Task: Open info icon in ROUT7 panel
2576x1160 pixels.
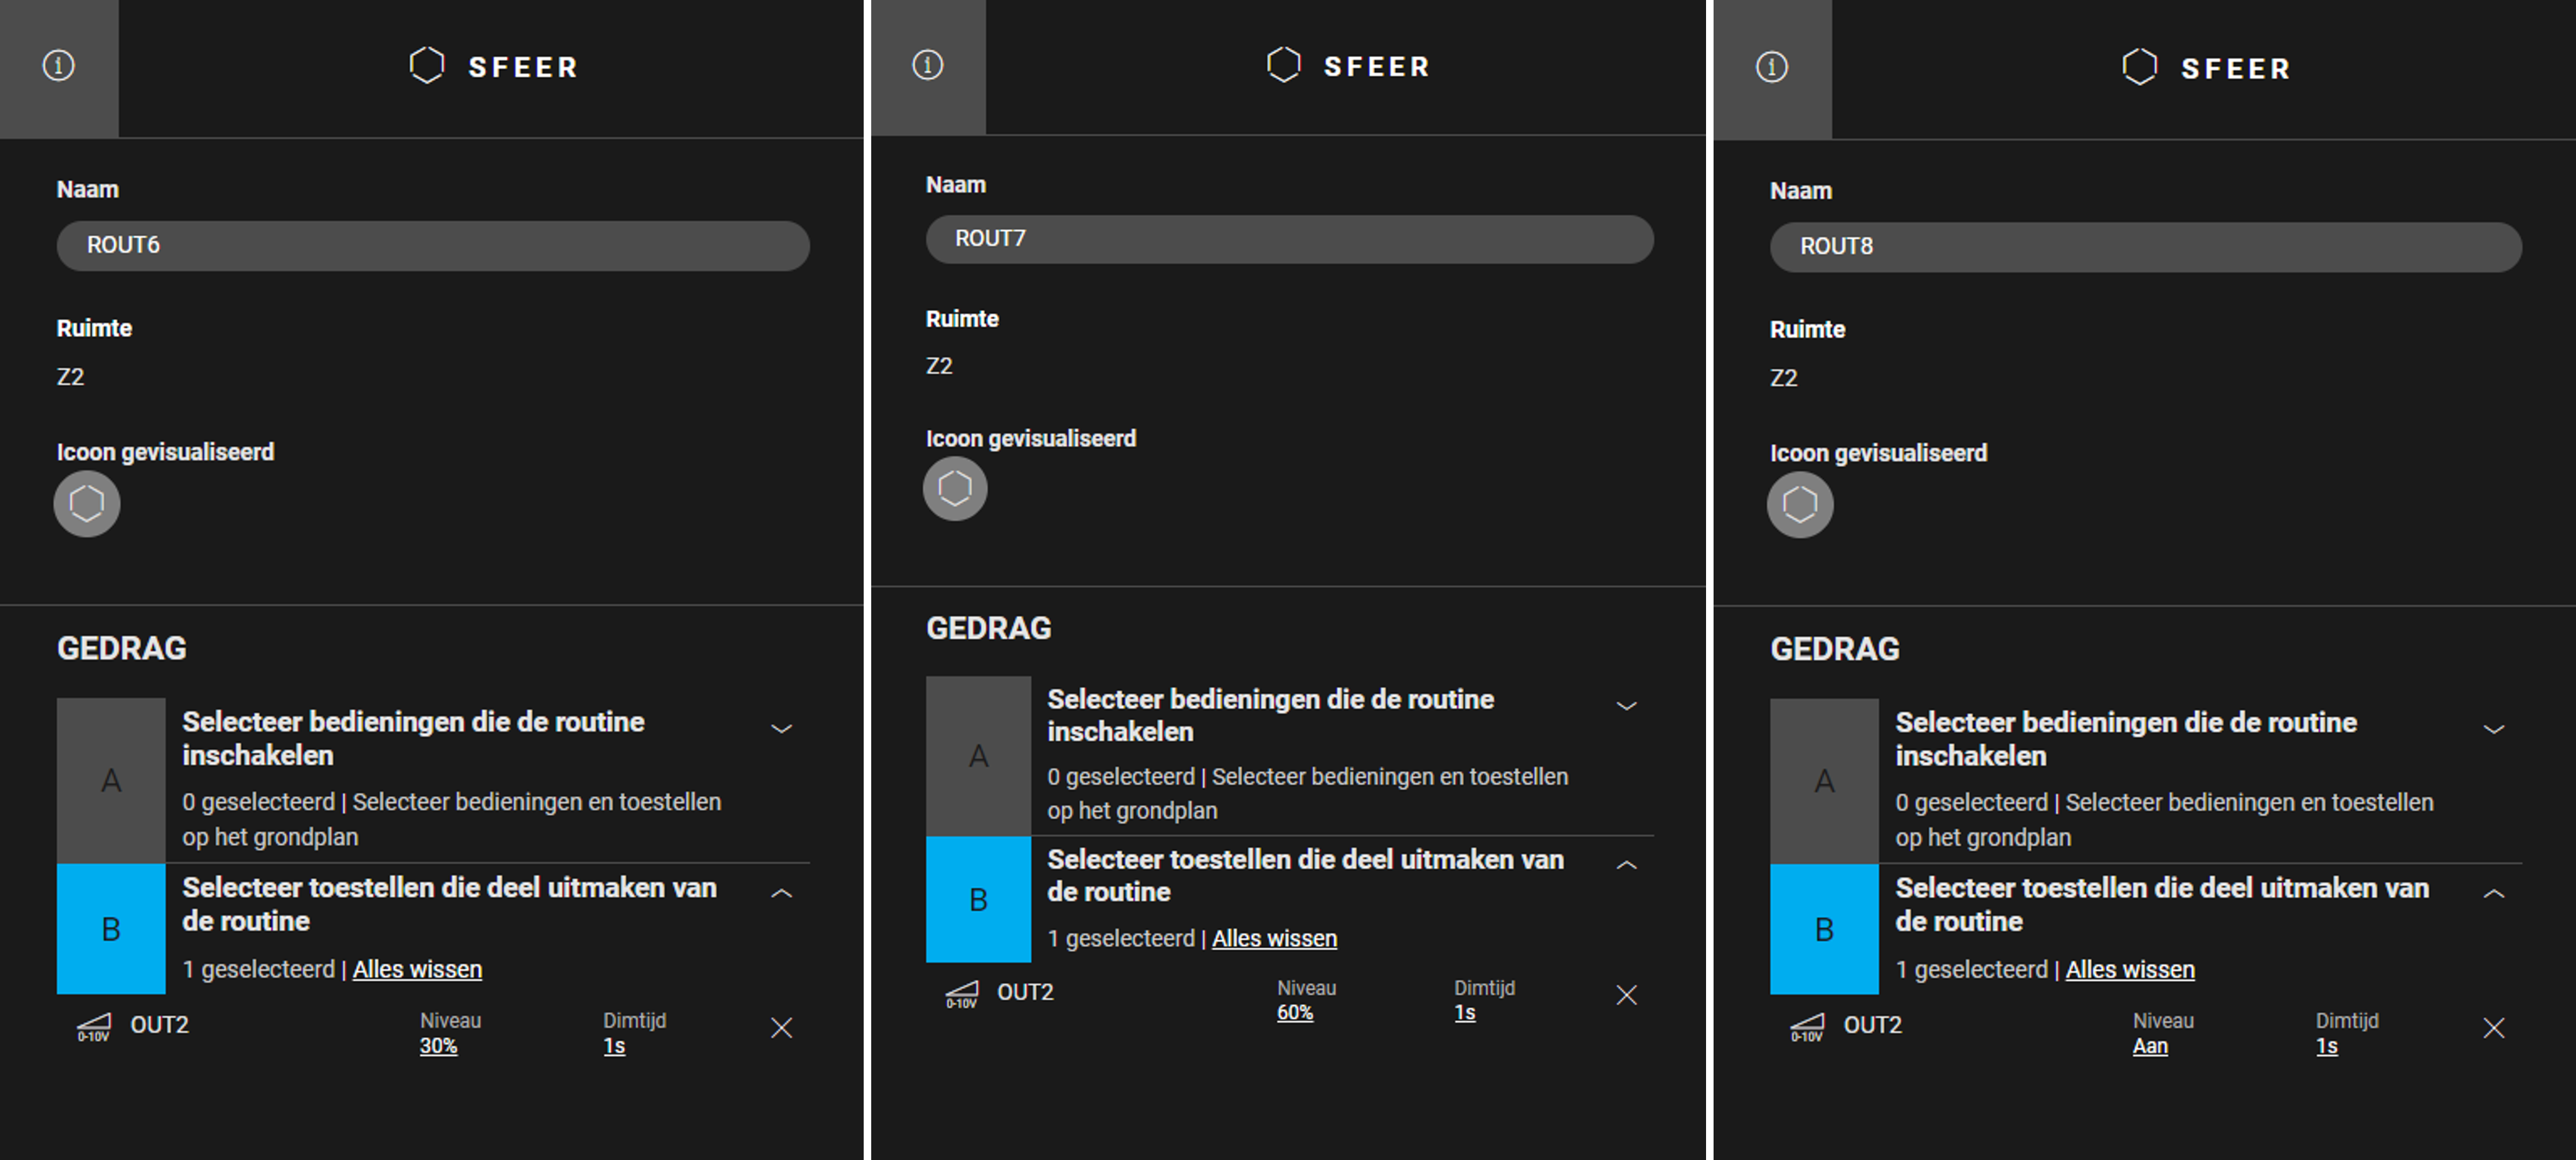Action: (927, 65)
